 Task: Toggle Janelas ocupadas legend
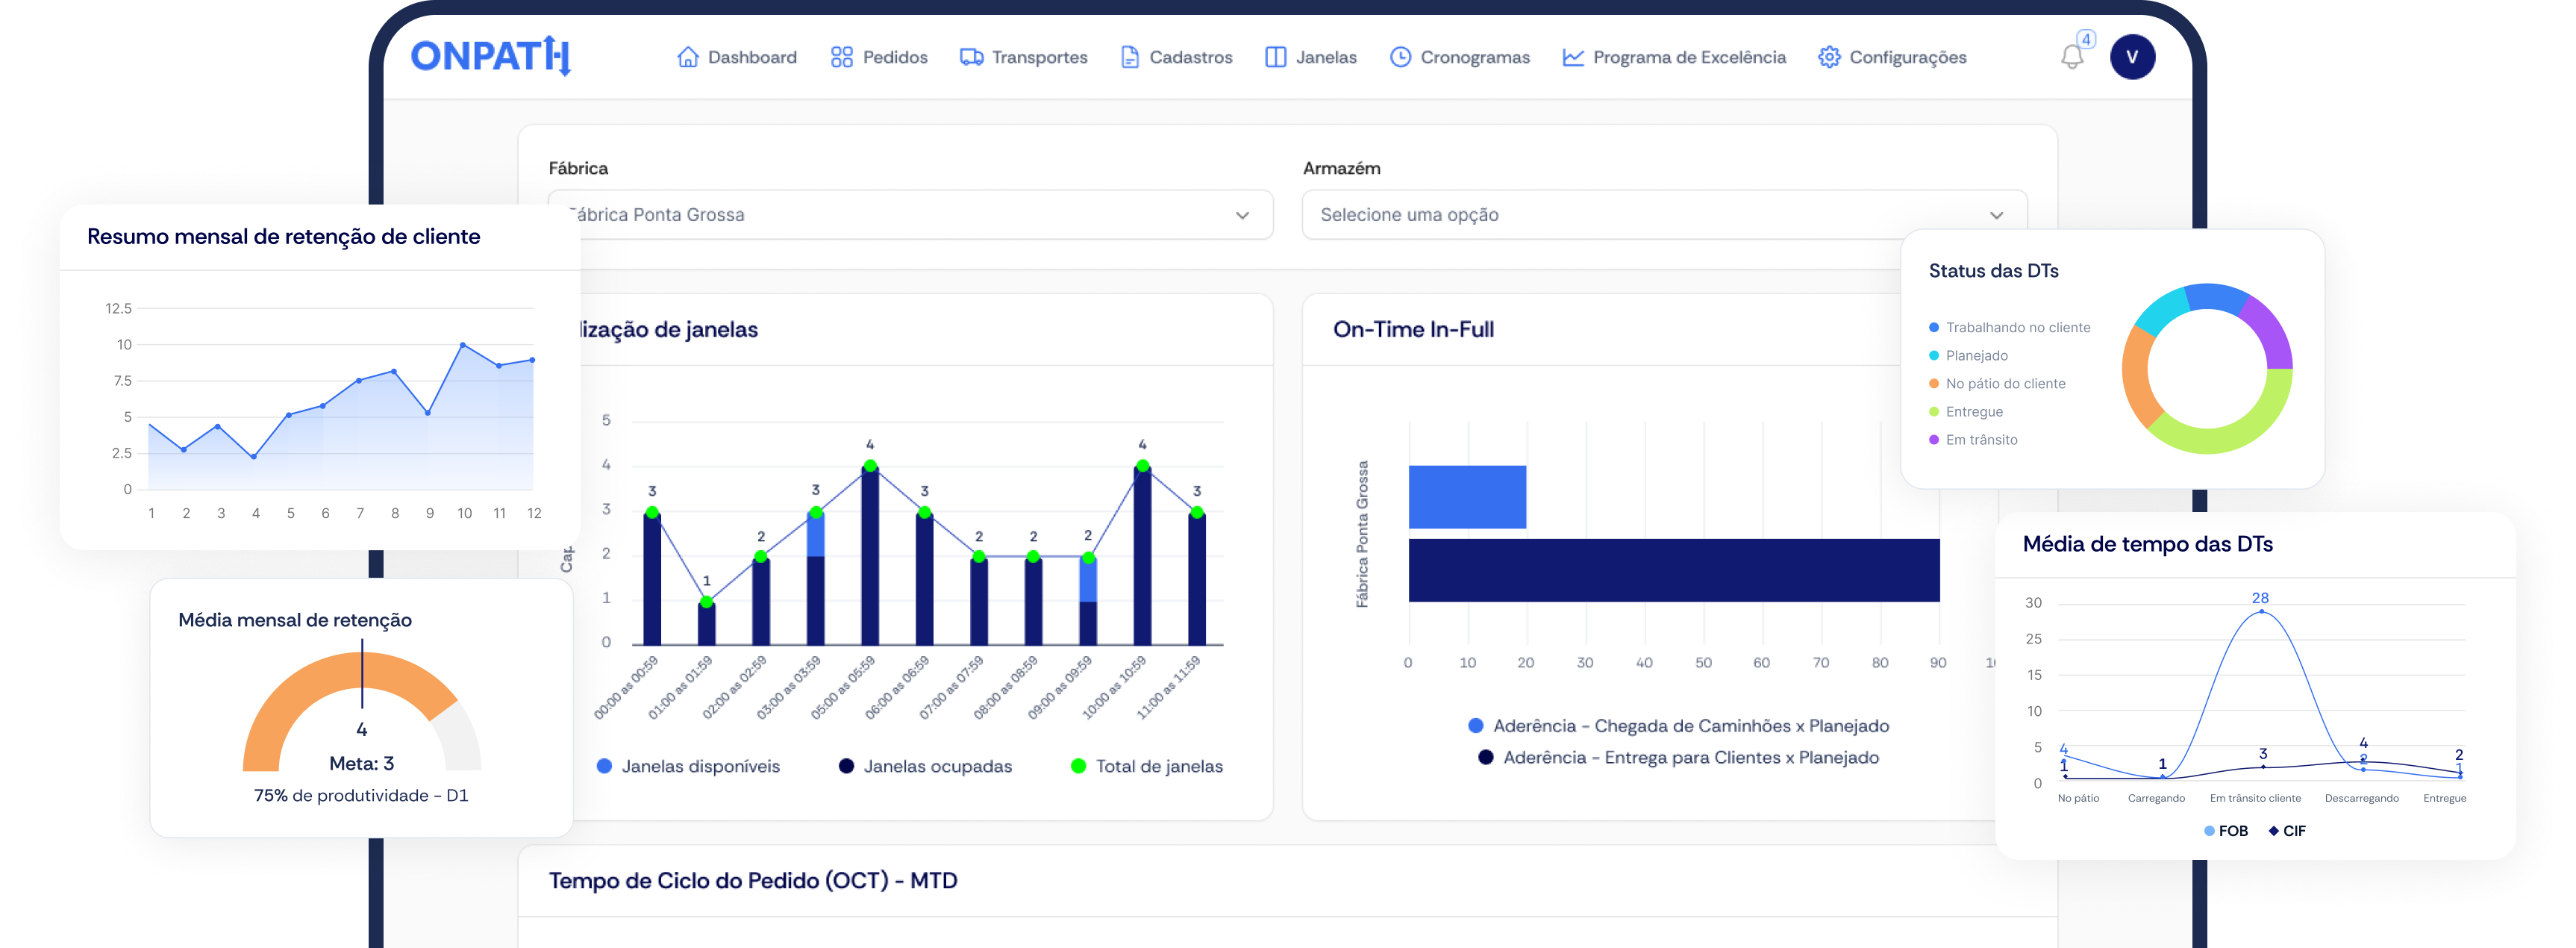pos(925,766)
